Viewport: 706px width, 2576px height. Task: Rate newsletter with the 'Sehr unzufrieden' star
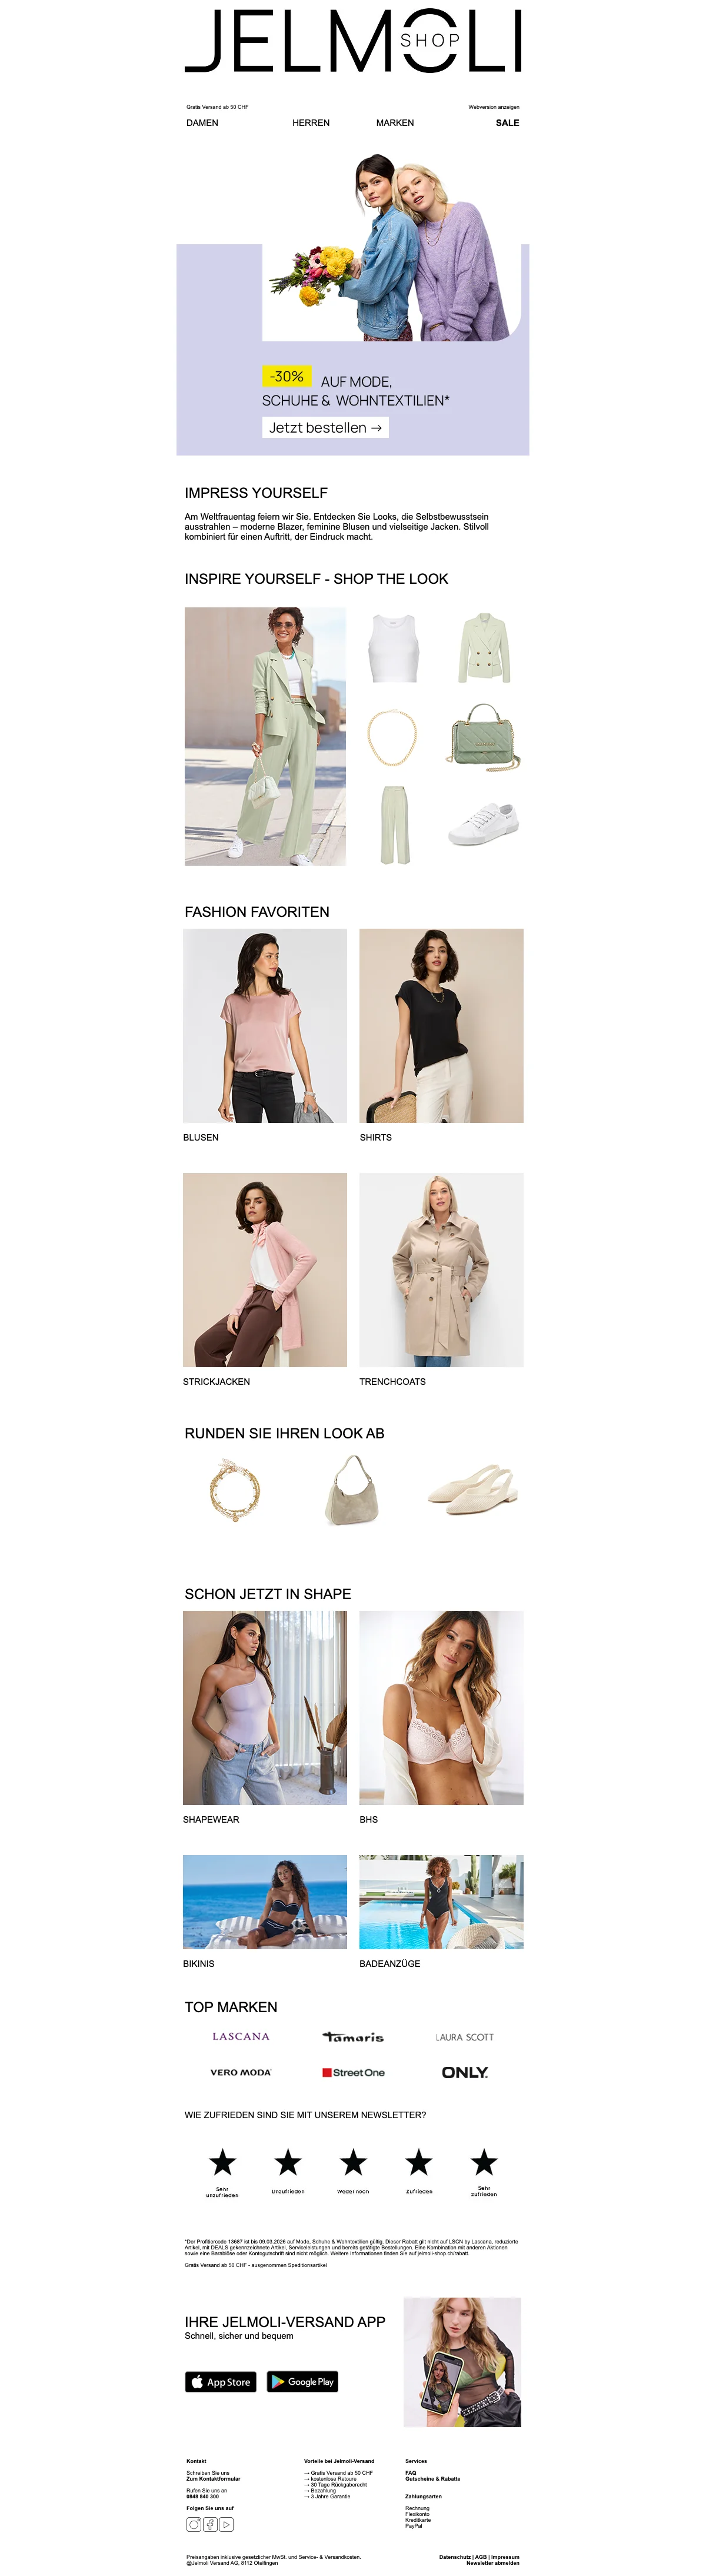tap(222, 2163)
